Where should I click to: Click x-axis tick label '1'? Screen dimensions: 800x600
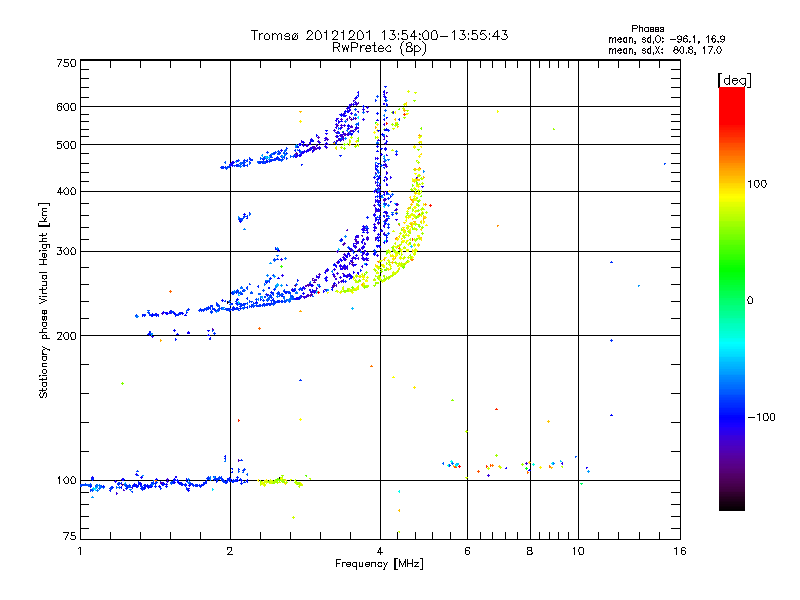80,551
